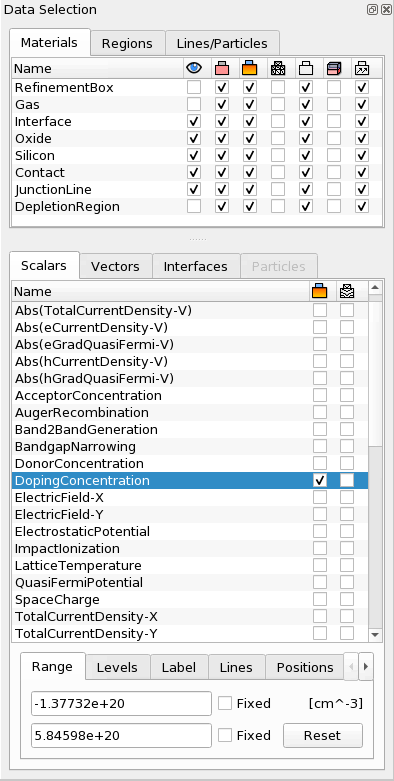Hide the Contact material

(x=194, y=172)
